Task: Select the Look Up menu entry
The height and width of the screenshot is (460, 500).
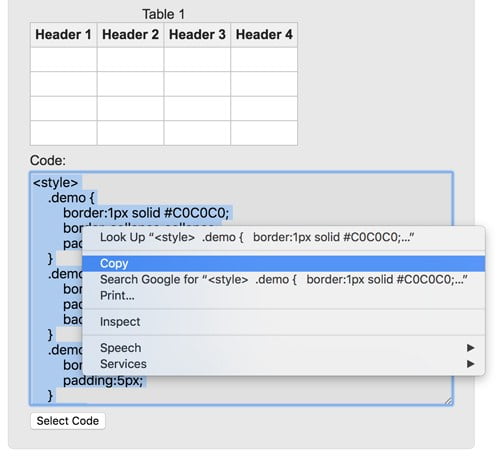Action: tap(283, 237)
